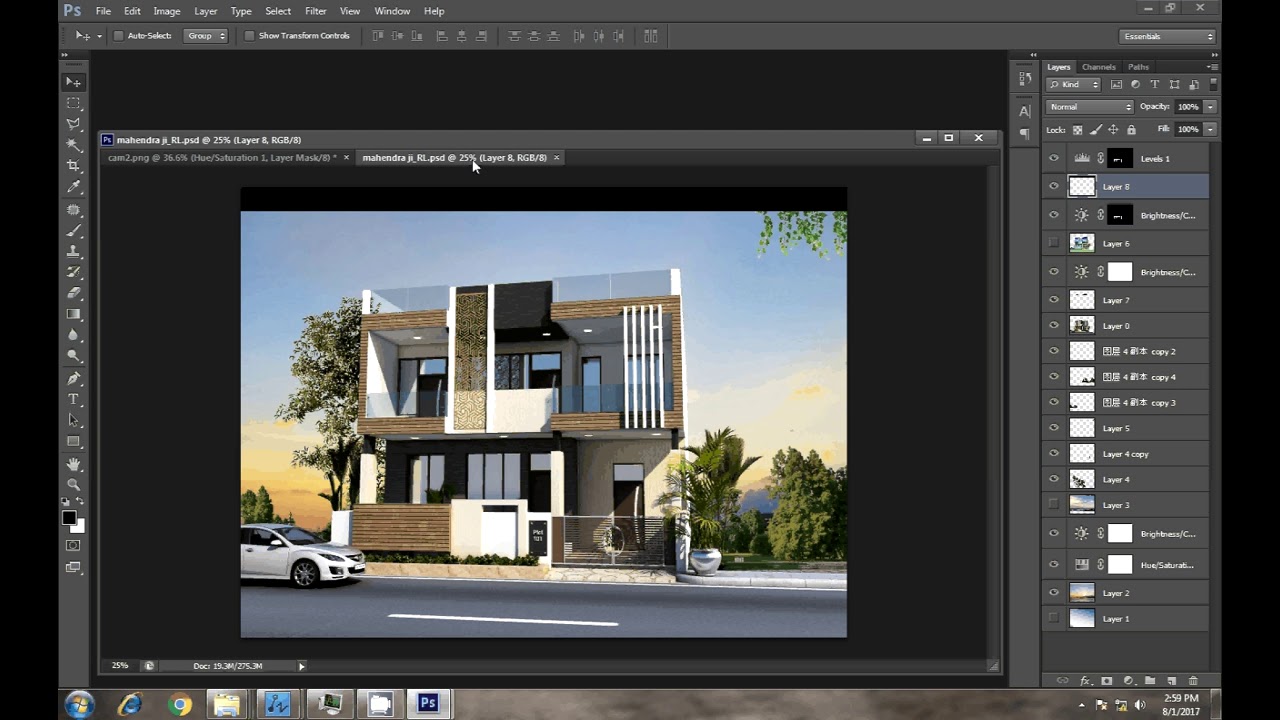Viewport: 1280px width, 720px height.
Task: Pick the Type tool
Action: [x=73, y=399]
